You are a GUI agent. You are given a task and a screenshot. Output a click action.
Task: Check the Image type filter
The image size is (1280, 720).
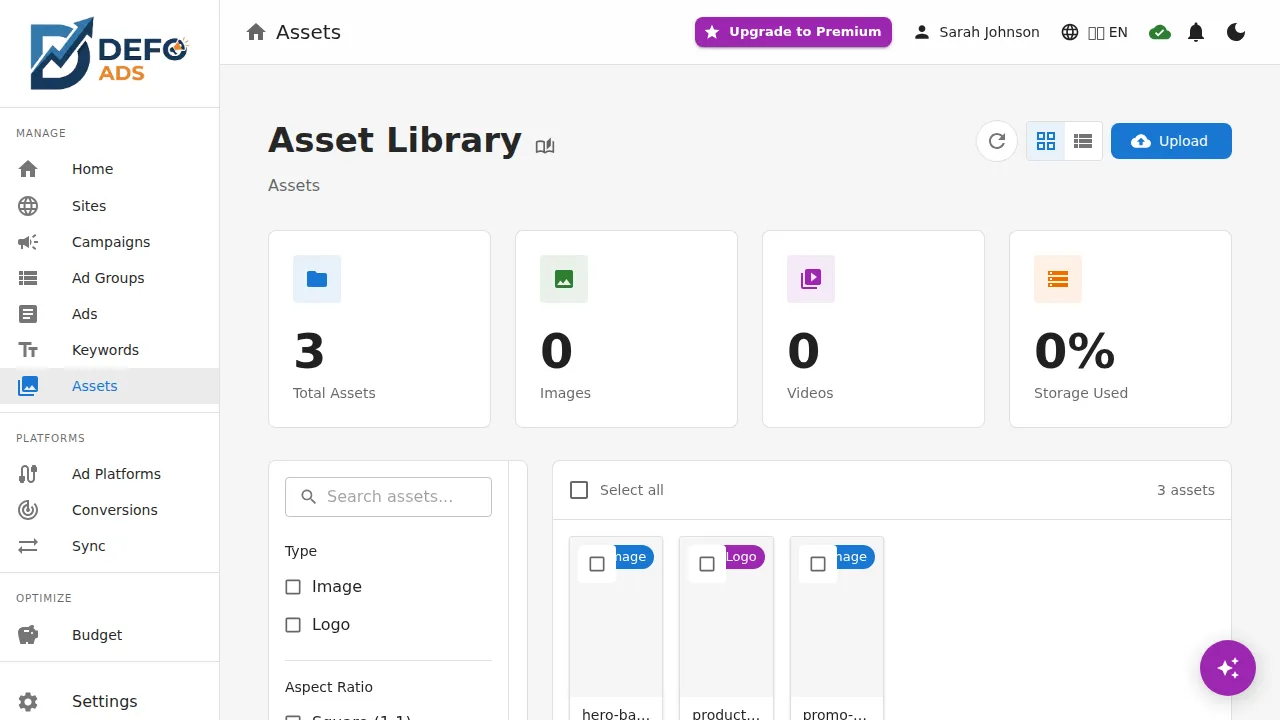pos(293,587)
